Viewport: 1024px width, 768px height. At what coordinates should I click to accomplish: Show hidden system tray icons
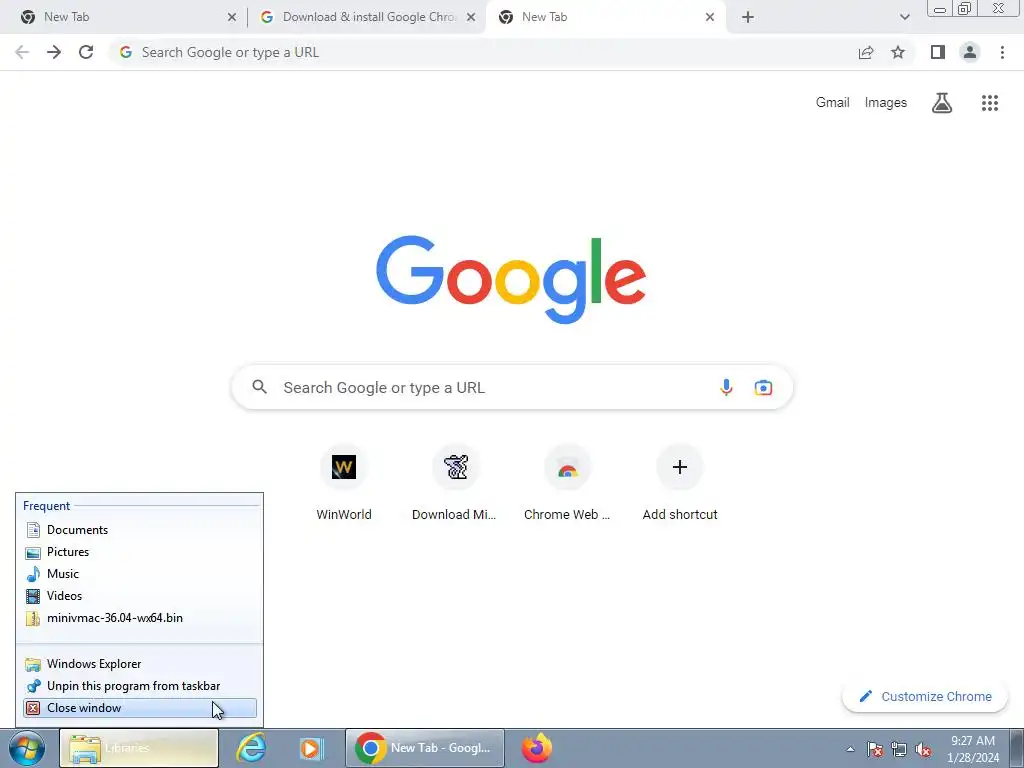[850, 749]
